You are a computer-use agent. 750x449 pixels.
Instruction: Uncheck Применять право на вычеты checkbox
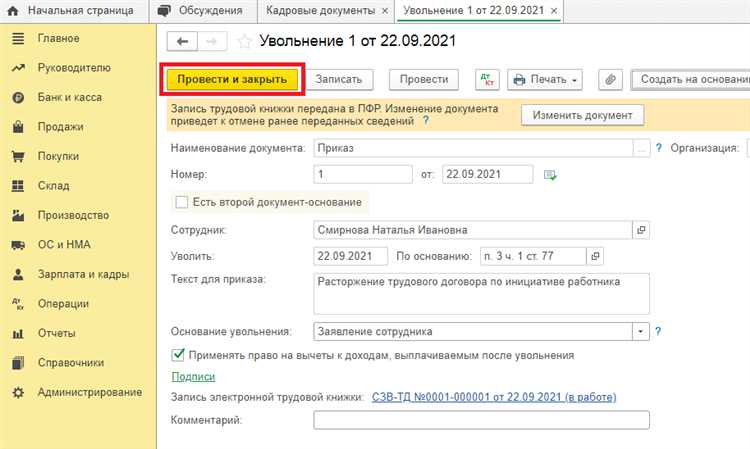(177, 355)
